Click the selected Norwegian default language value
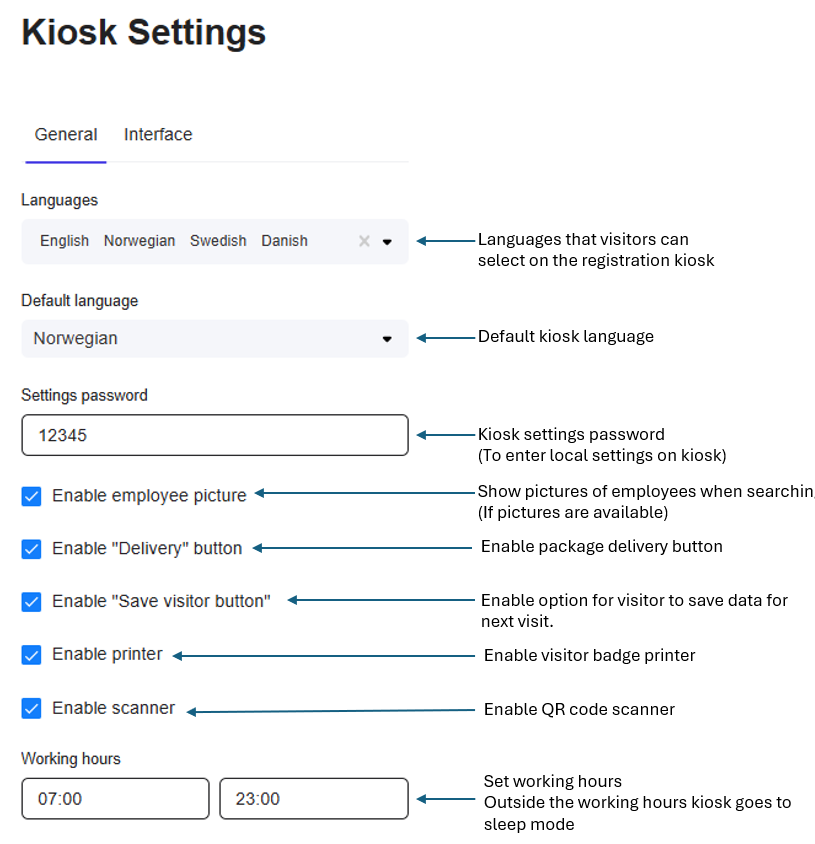815x844 pixels. click(76, 339)
